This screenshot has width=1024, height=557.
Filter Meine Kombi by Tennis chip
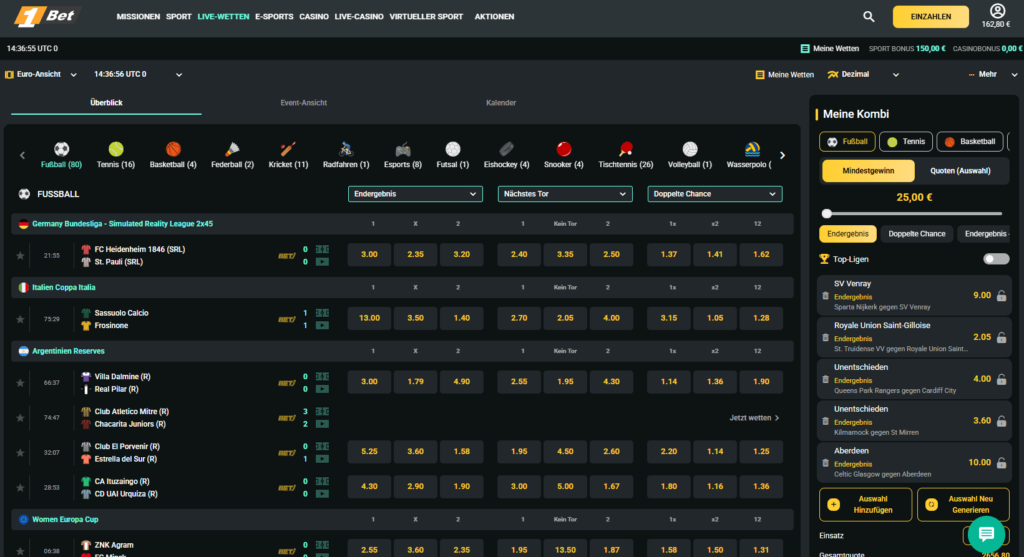pyautogui.click(x=906, y=142)
